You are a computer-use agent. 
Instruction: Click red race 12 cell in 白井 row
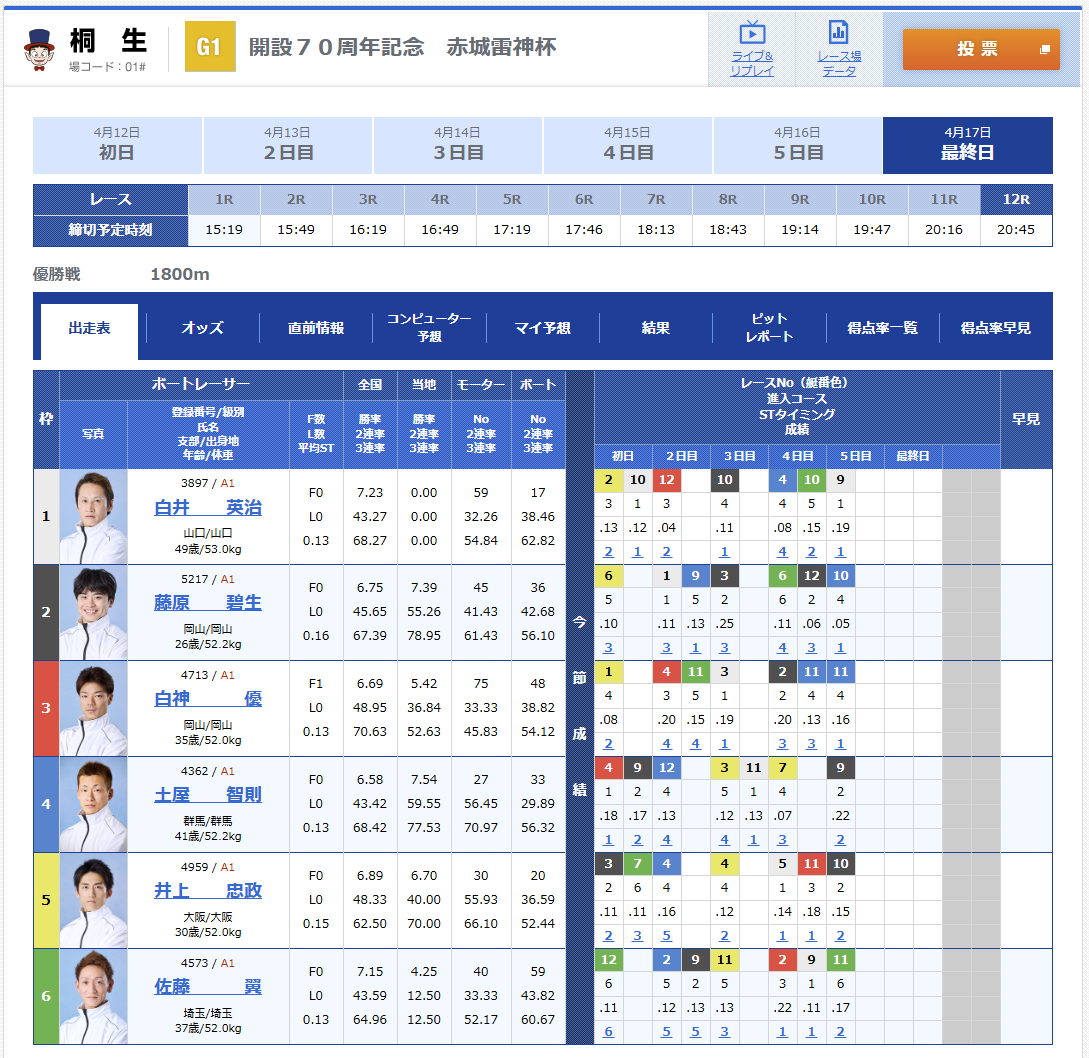click(x=667, y=479)
